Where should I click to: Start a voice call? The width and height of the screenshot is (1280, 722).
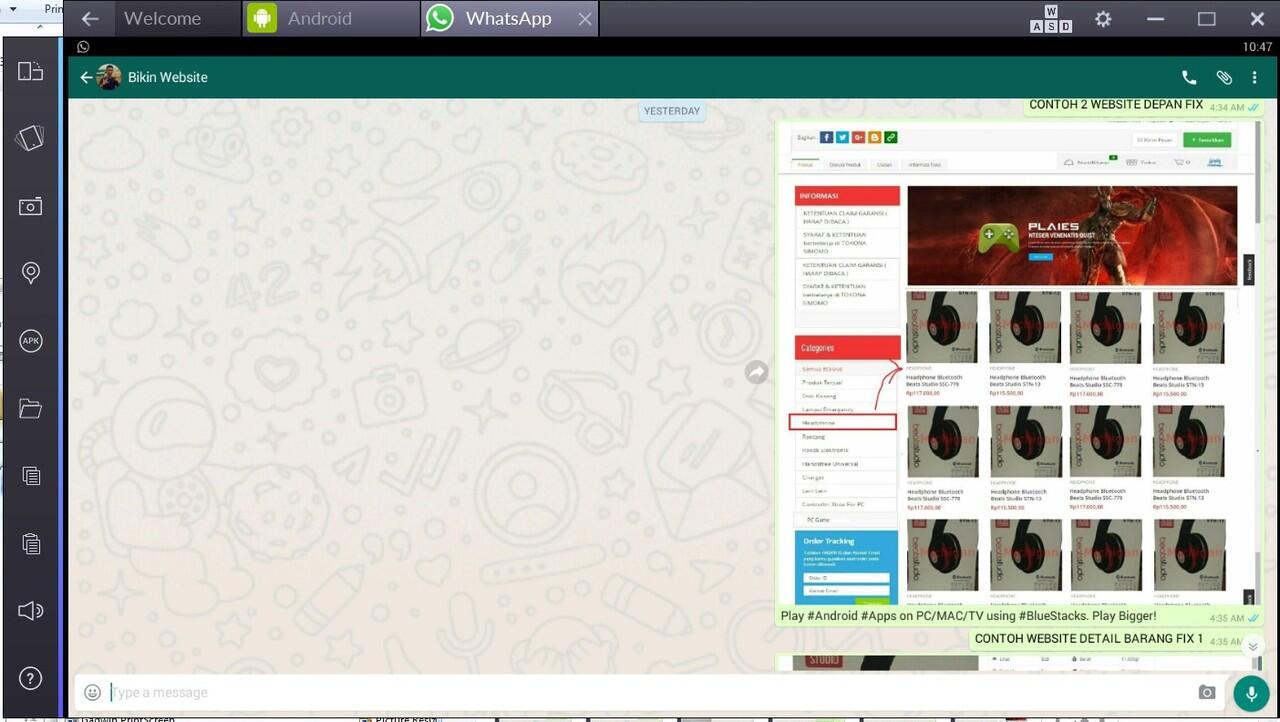[x=1189, y=77]
